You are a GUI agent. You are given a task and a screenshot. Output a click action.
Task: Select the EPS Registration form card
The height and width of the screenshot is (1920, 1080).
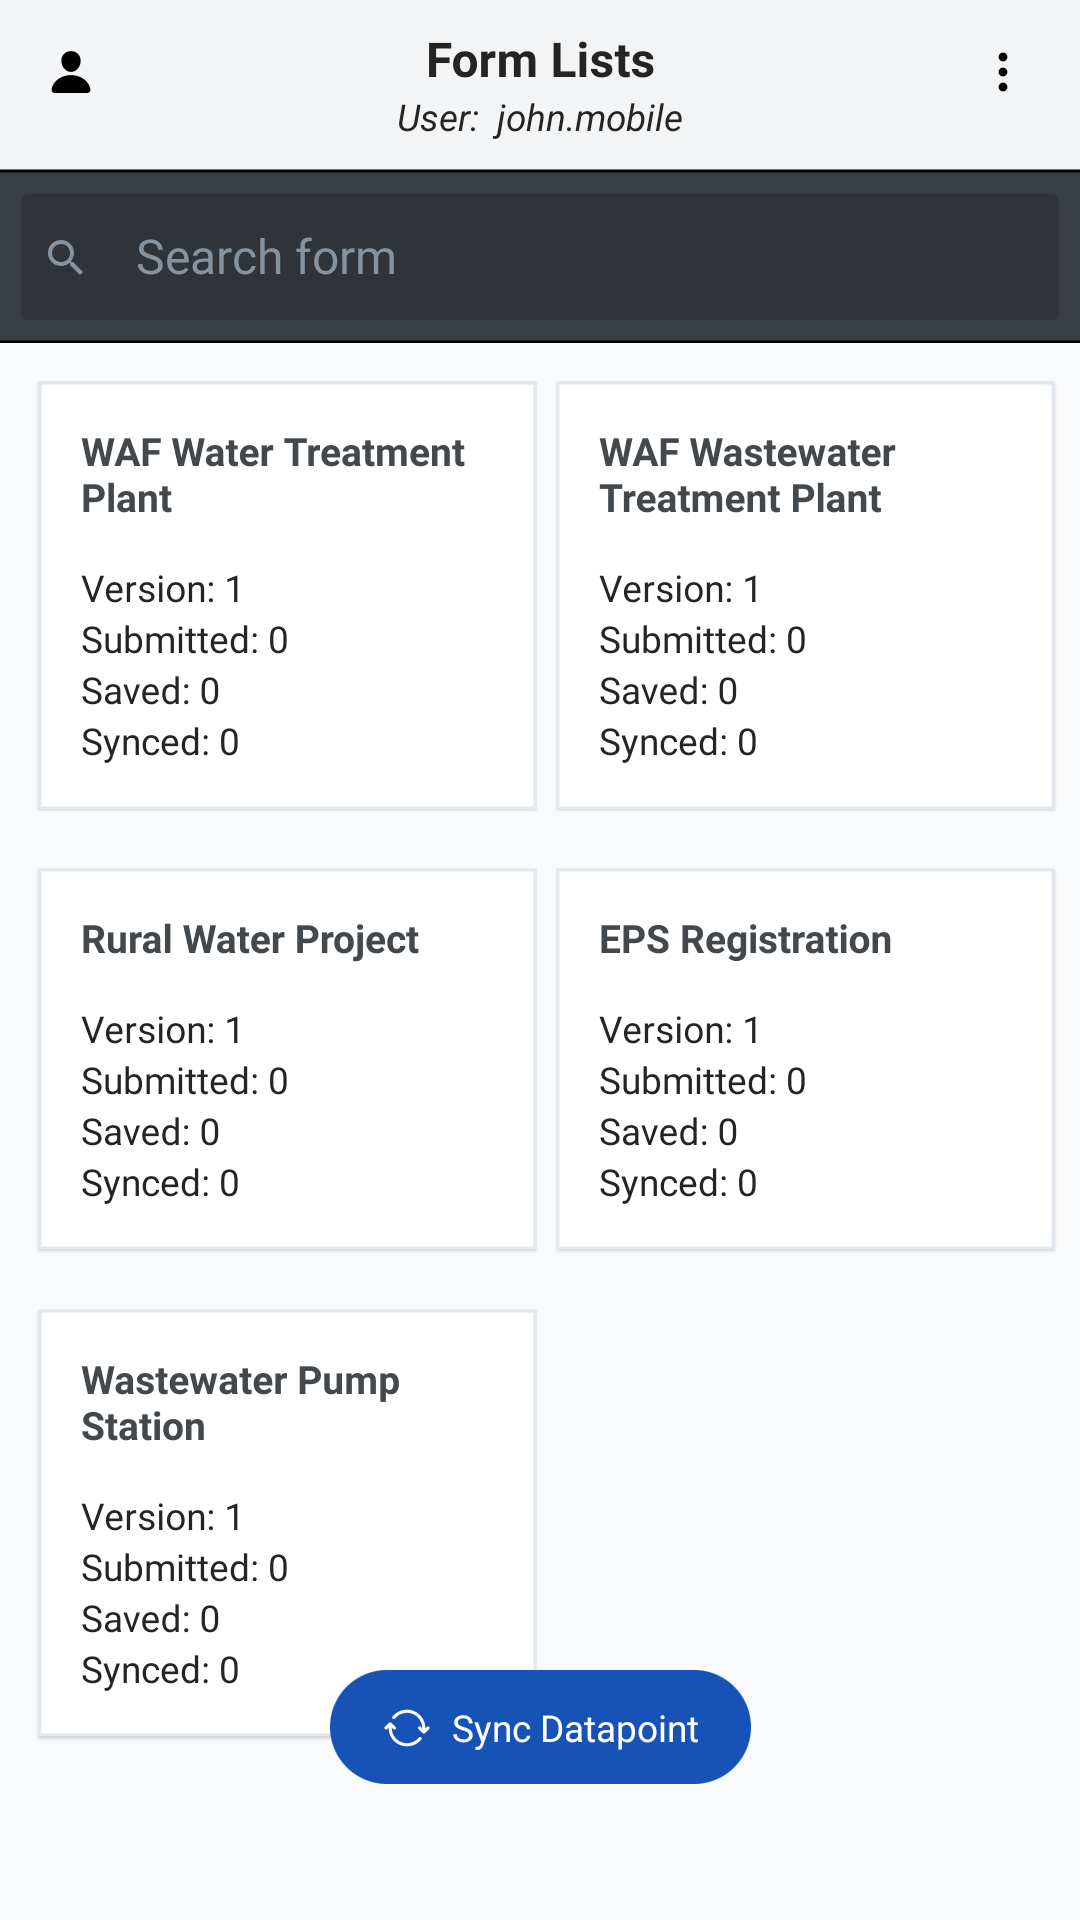pos(806,1060)
